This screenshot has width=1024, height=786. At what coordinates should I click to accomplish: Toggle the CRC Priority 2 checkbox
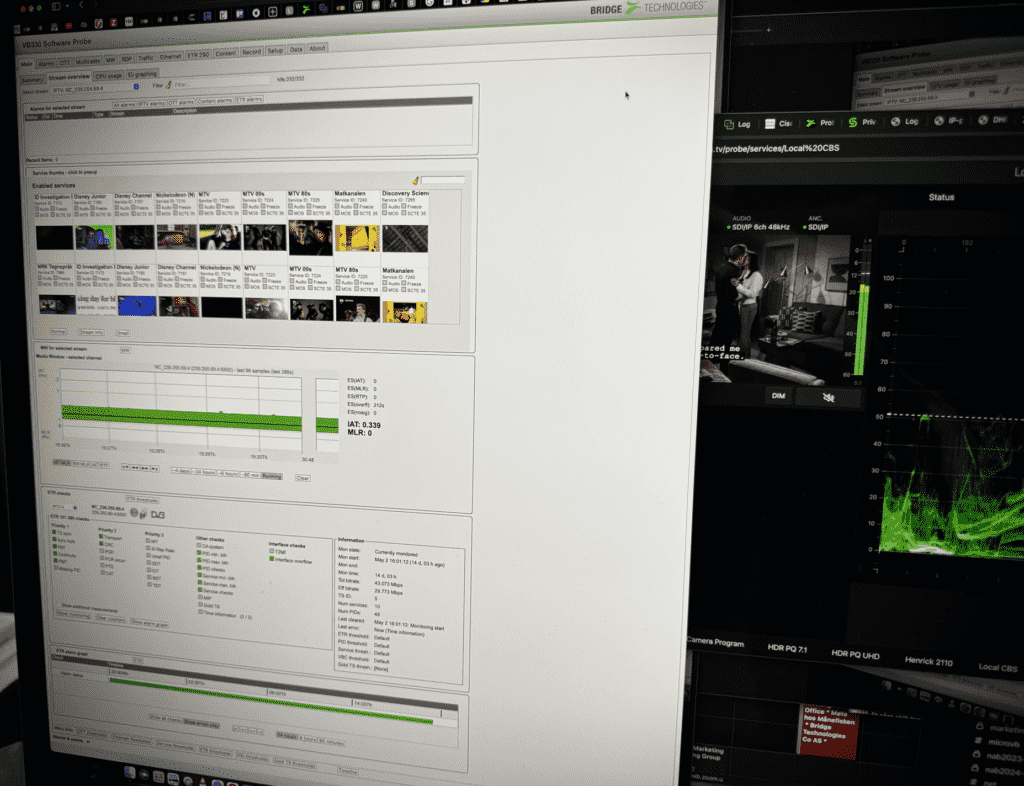pyautogui.click(x=102, y=544)
